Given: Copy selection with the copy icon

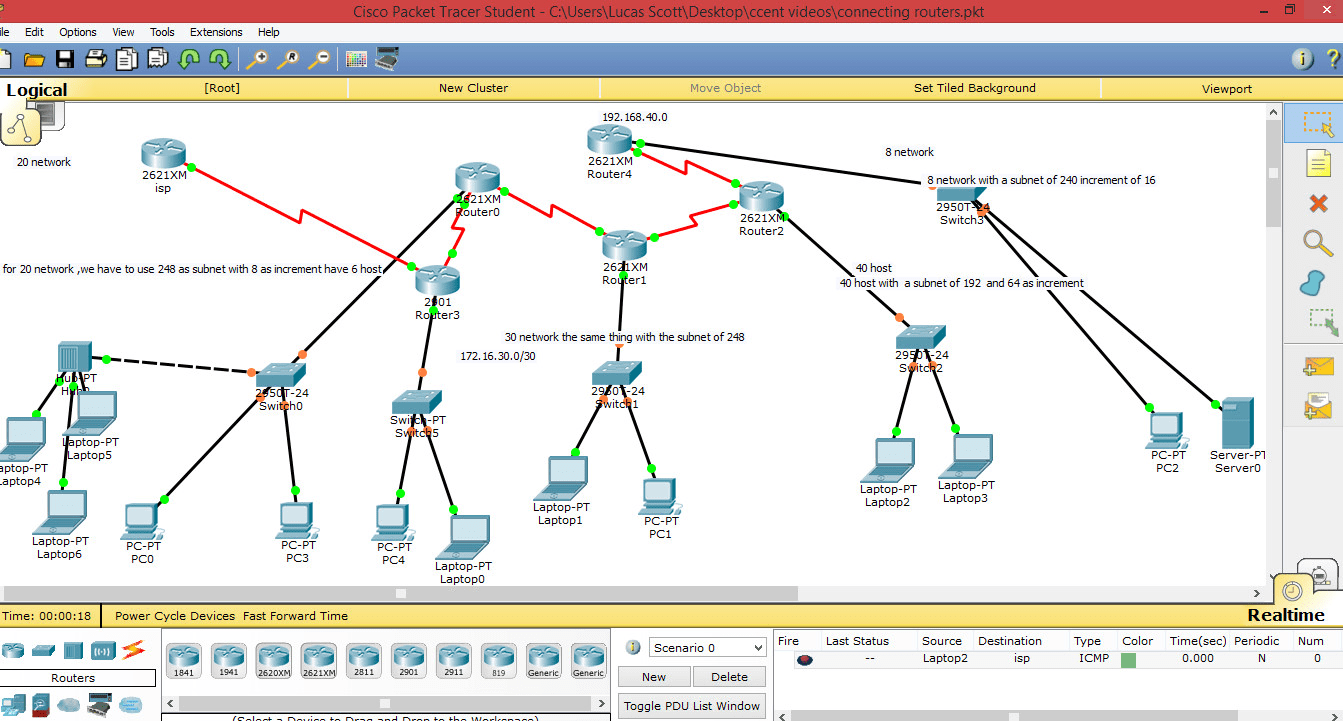Looking at the screenshot, I should pyautogui.click(x=126, y=59).
